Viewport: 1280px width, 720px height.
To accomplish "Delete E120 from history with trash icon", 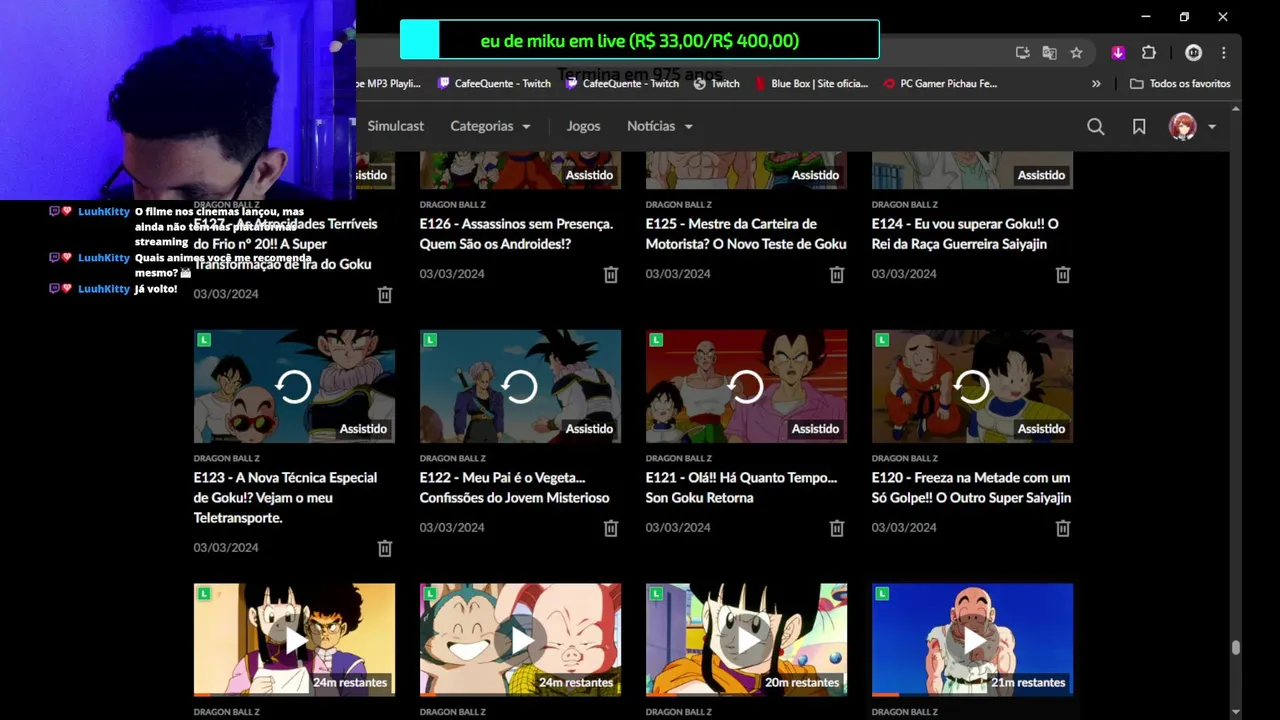I will (1063, 528).
